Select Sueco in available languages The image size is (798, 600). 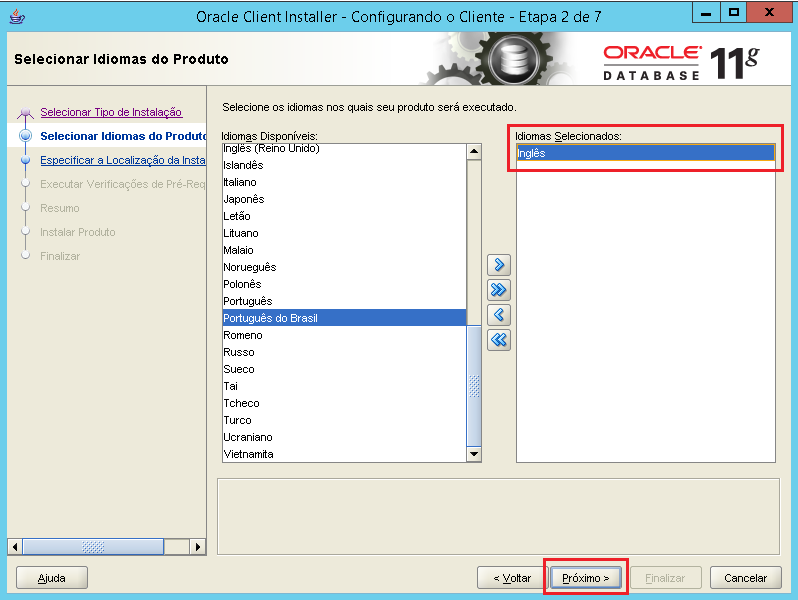344,369
